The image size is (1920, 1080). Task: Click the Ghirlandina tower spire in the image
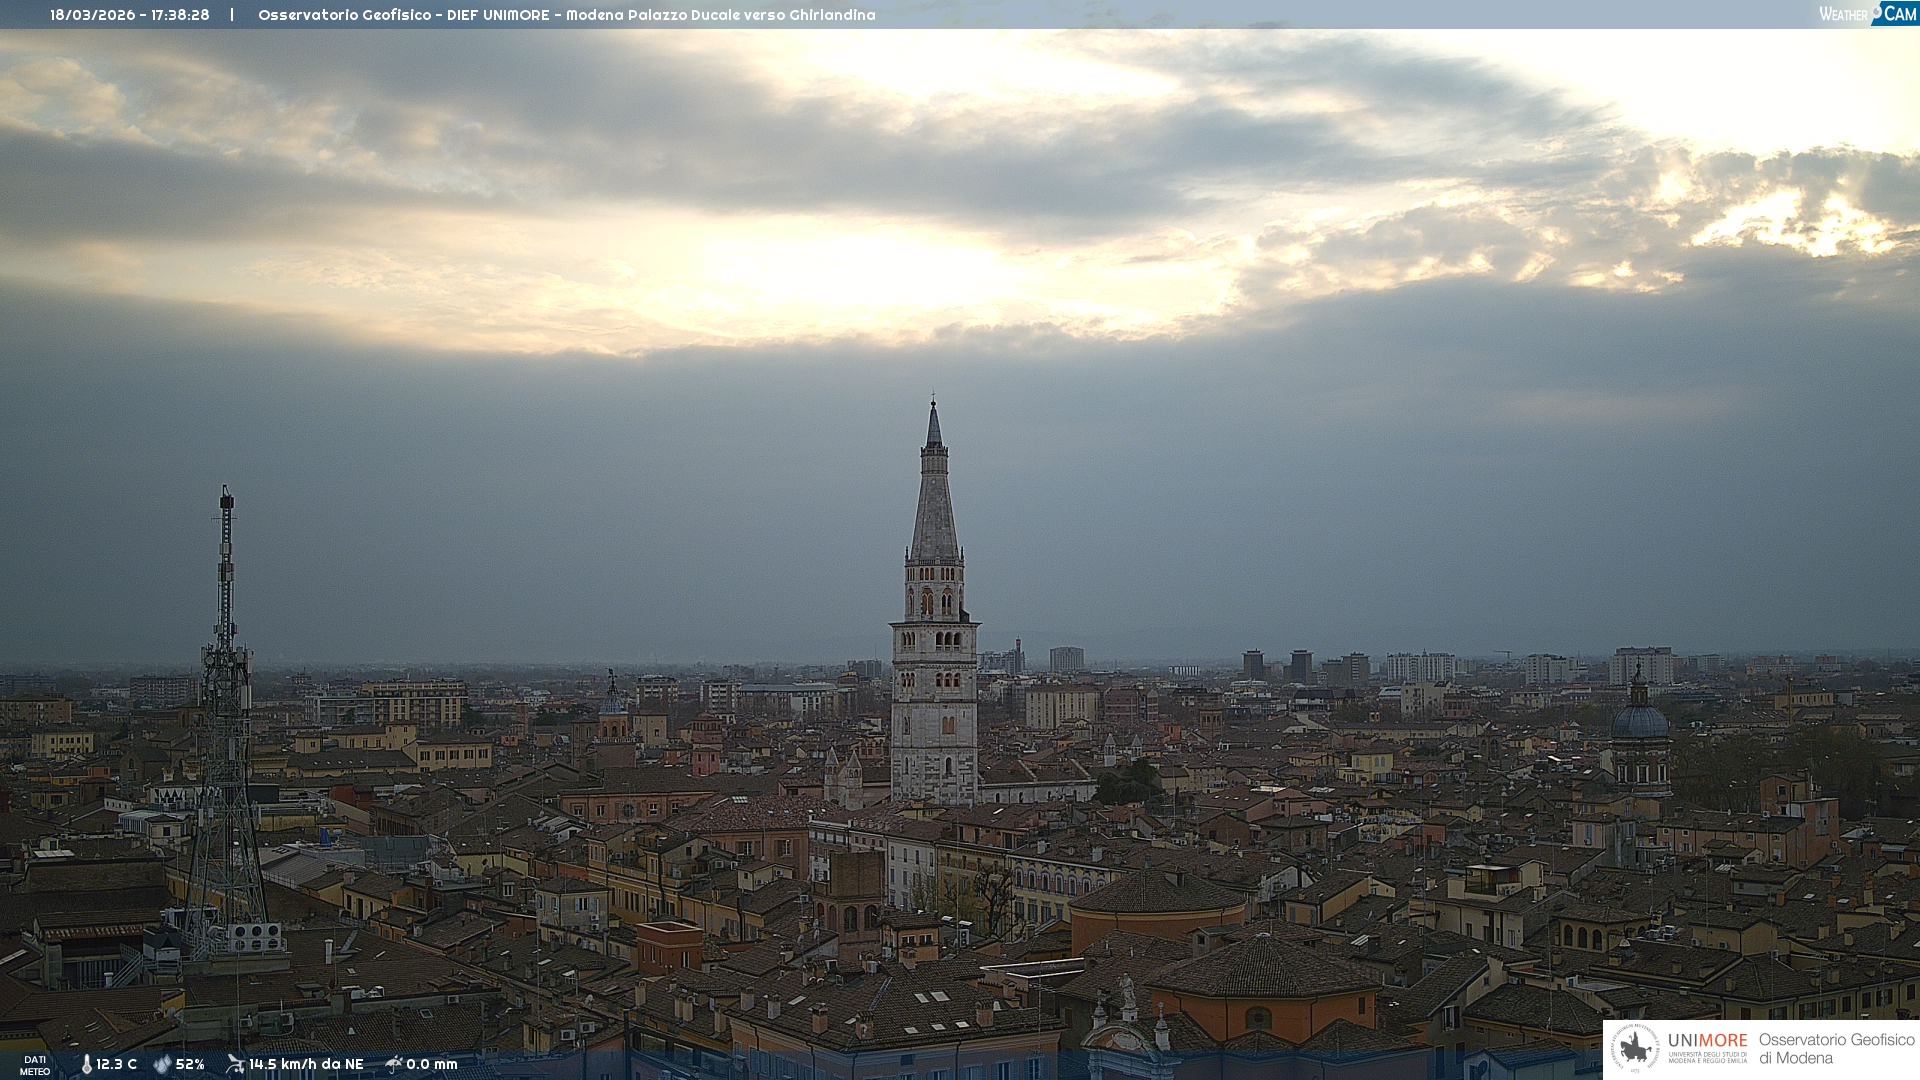(x=934, y=500)
